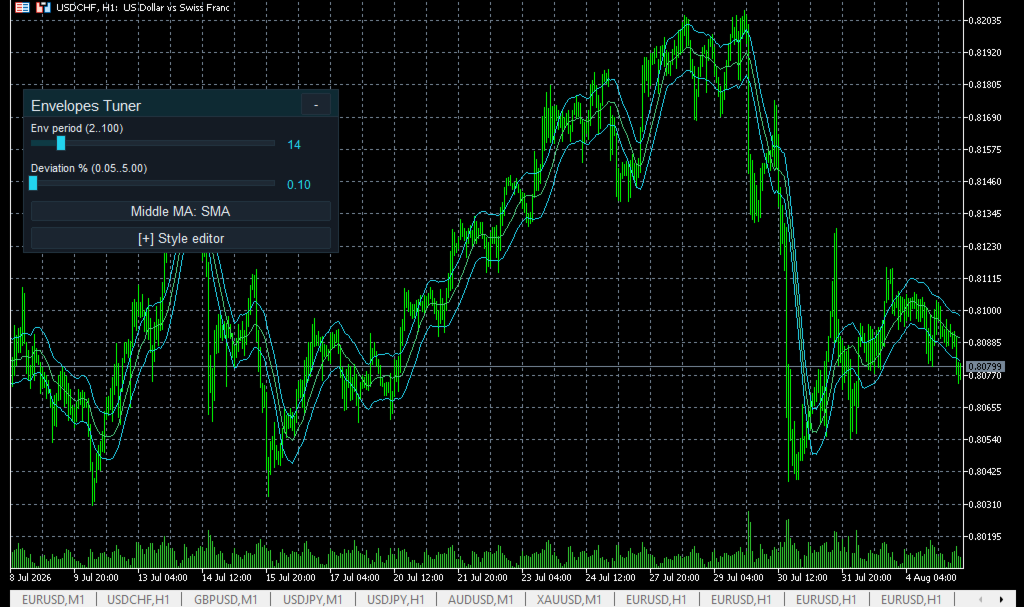Image resolution: width=1024 pixels, height=607 pixels.
Task: Collapse the Envelopes Tuner panel with the minus button
Action: 315,105
